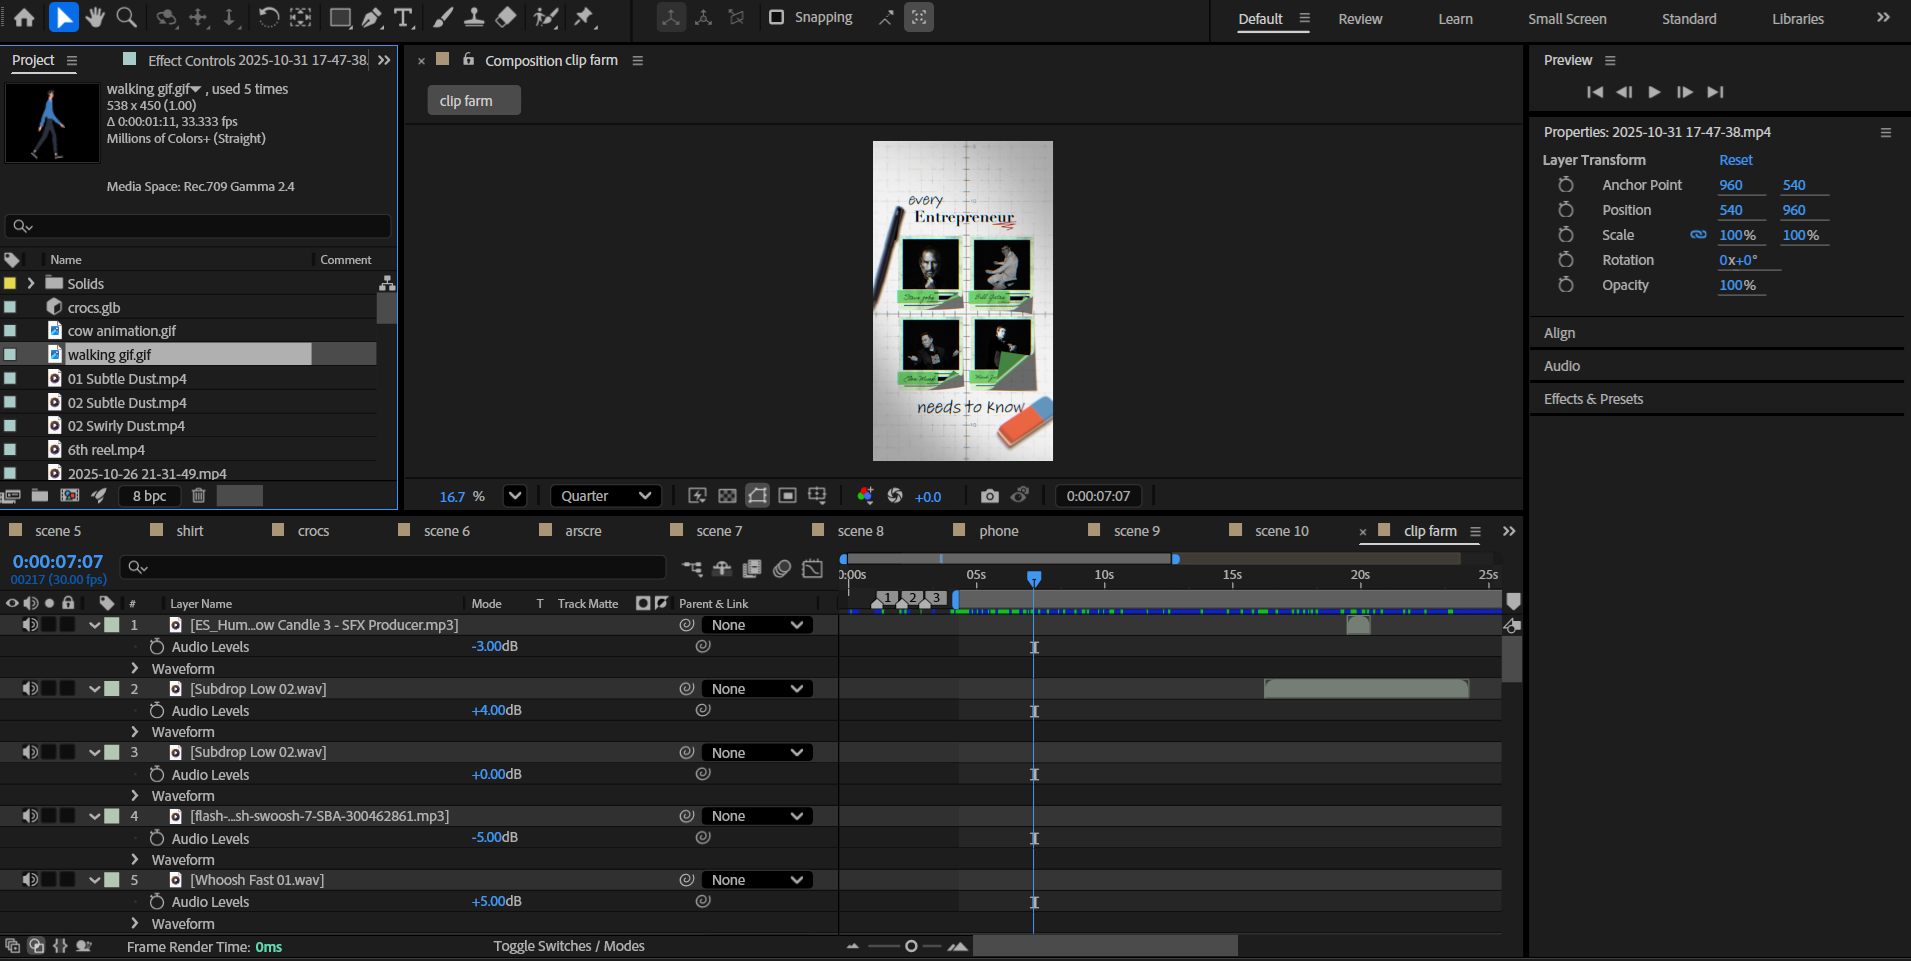Pick the Eraser tool
The image size is (1911, 961).
click(x=506, y=17)
